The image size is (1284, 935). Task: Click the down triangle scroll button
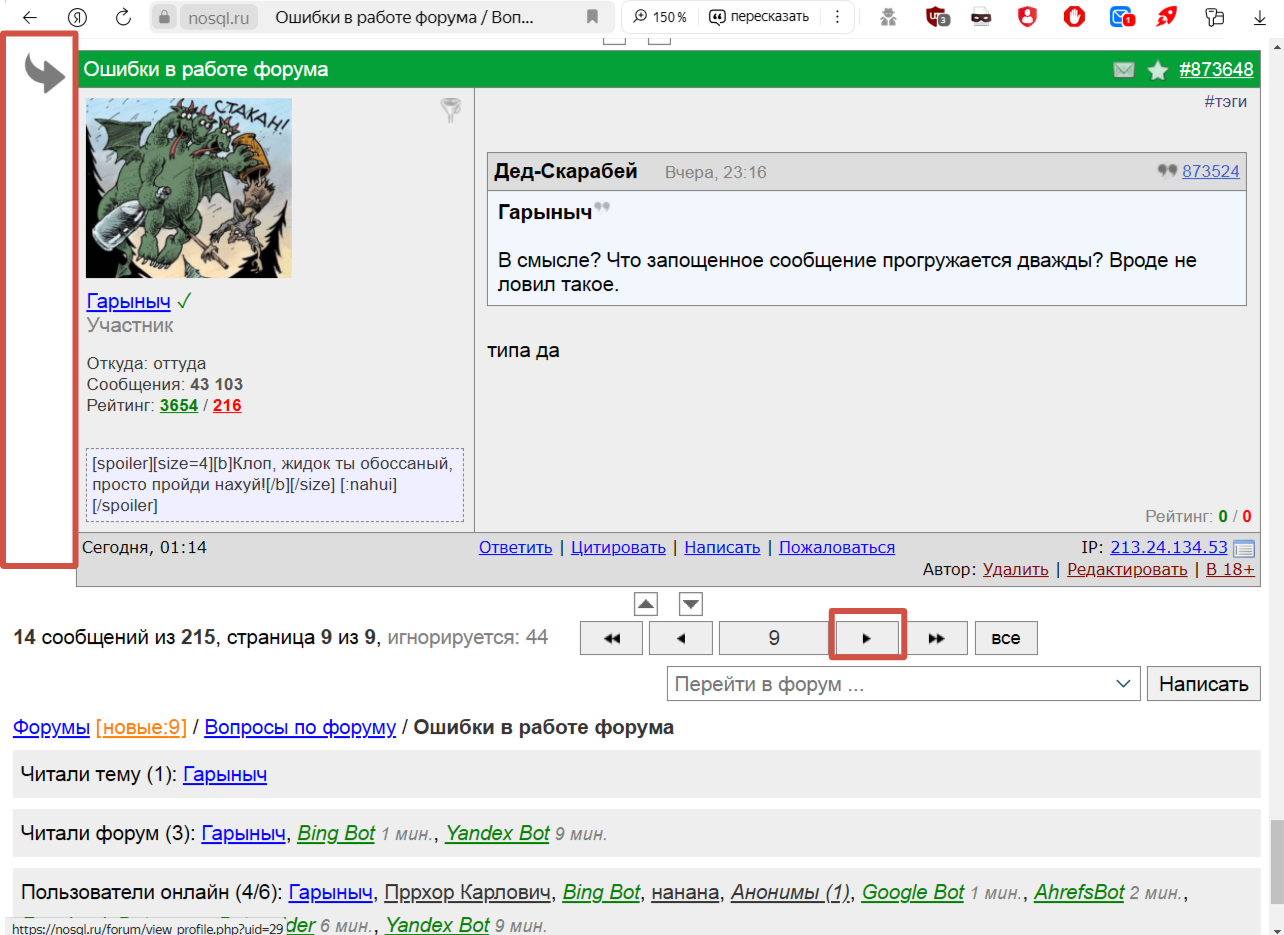[691, 604]
